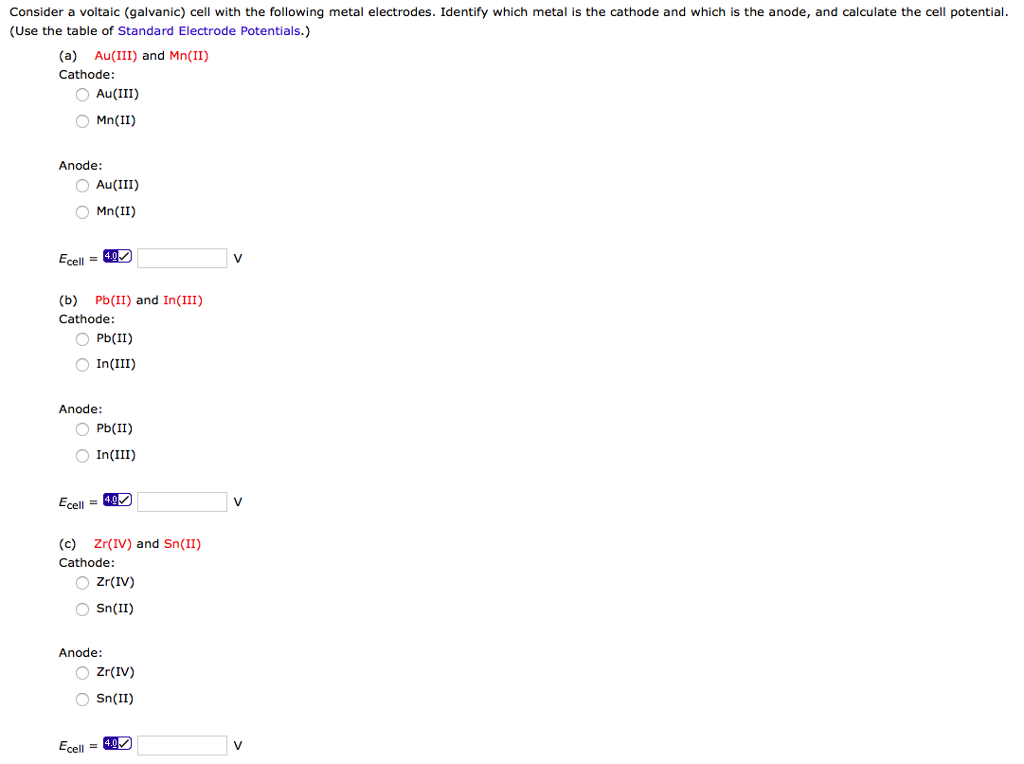1024x764 pixels.
Task: Select Zr(IV) as the anode in part (c)
Action: tap(82, 673)
